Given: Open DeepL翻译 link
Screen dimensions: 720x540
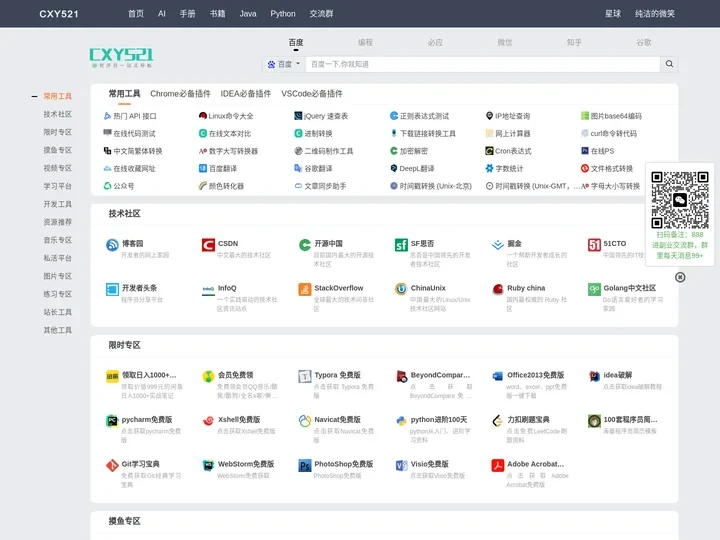Looking at the screenshot, I should [412, 169].
